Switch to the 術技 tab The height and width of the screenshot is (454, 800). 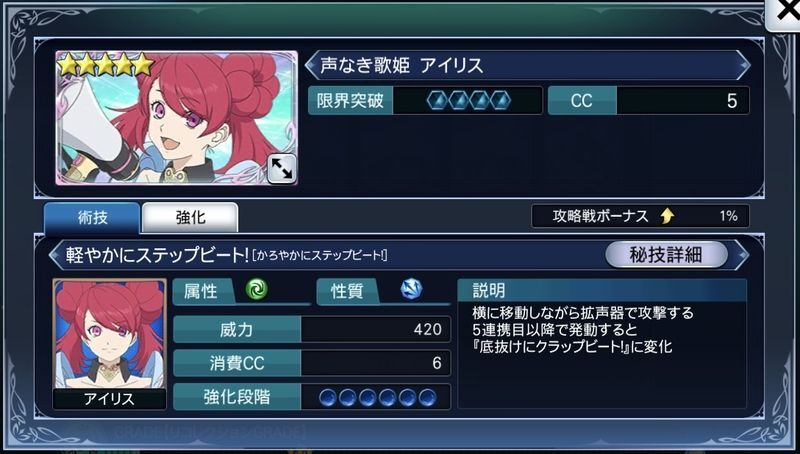(x=92, y=218)
